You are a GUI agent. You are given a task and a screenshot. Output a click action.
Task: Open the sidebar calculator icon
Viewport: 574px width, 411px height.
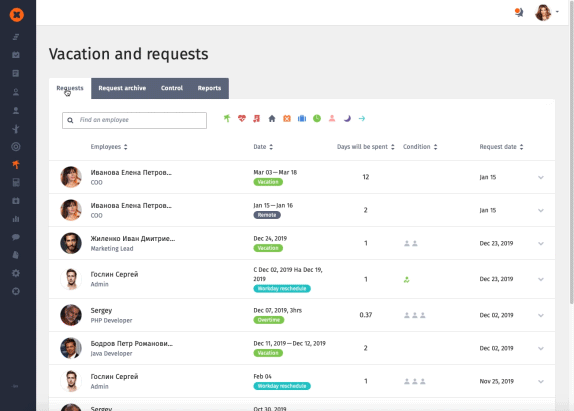click(16, 183)
